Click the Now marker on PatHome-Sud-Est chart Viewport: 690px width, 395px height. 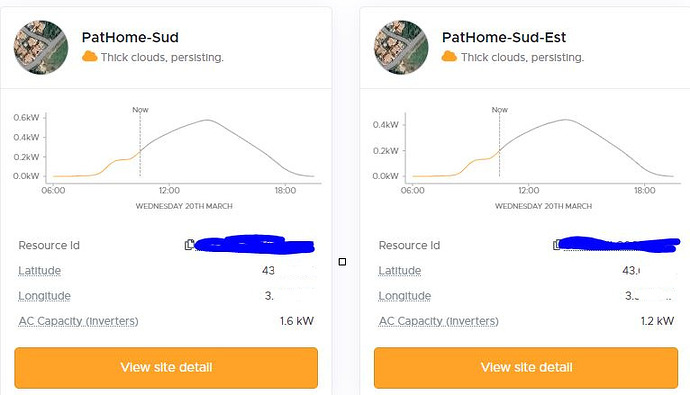coord(499,110)
